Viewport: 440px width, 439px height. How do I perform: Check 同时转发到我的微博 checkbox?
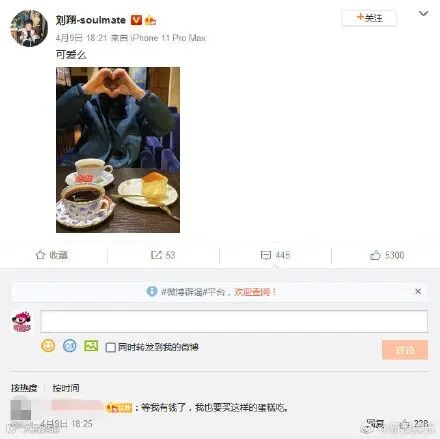110,347
